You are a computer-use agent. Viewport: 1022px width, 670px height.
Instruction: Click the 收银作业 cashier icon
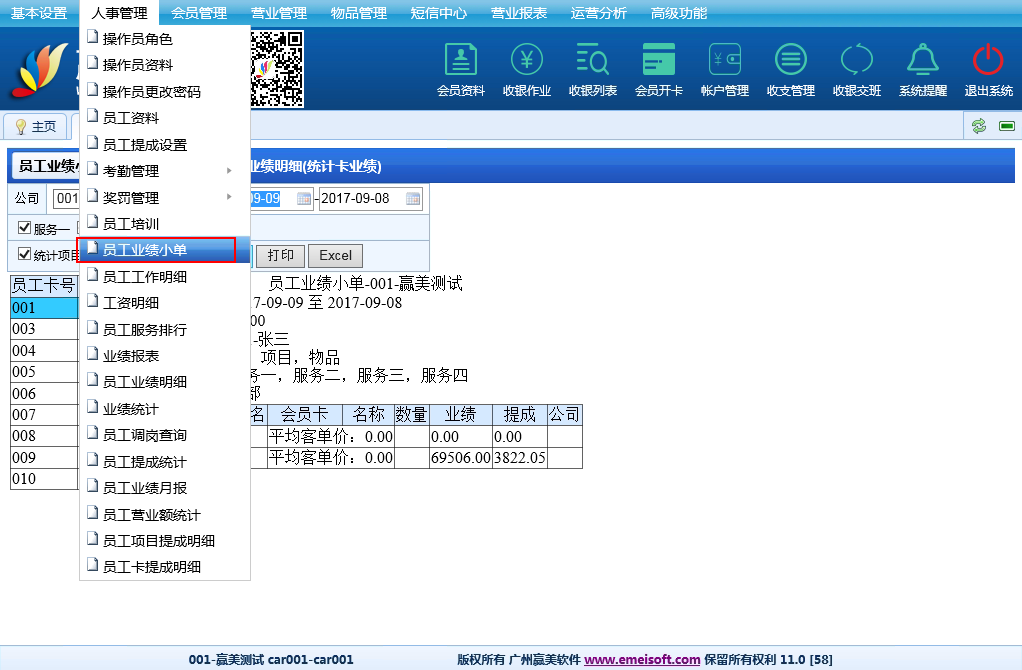(527, 61)
